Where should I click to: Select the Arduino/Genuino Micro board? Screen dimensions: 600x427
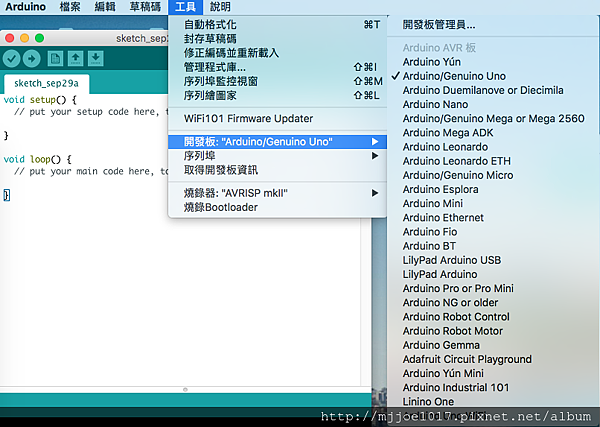pos(493,175)
